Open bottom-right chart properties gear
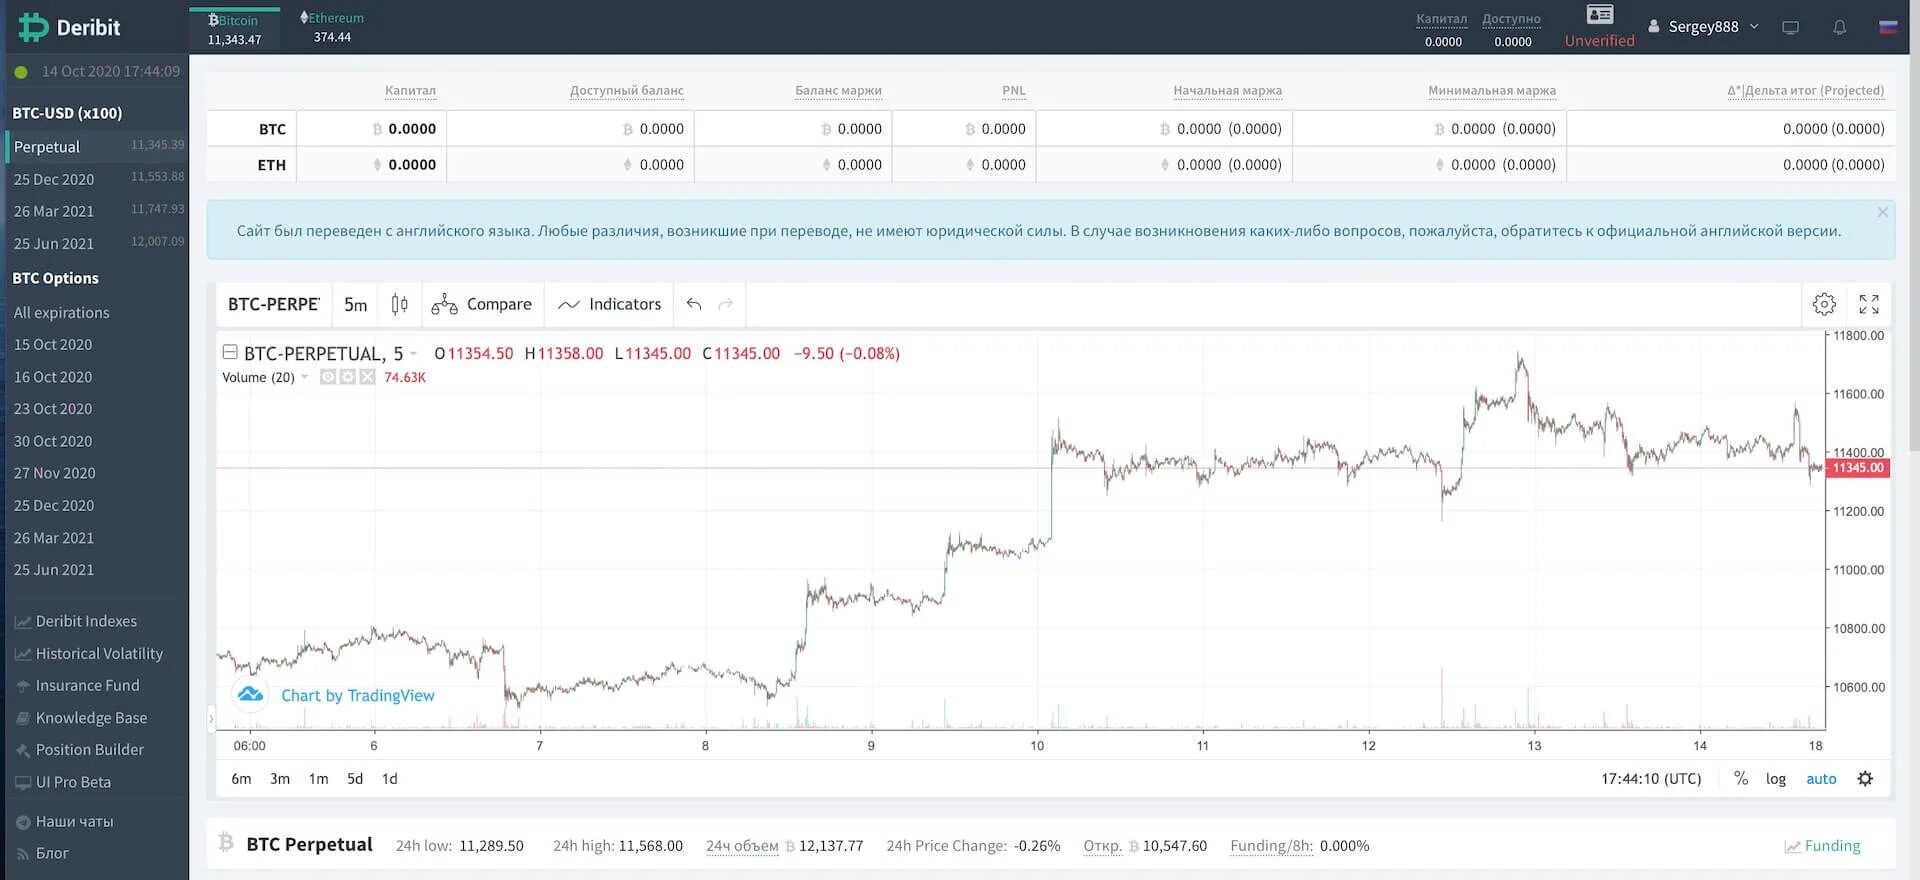Screen dimensions: 1920x880 click(x=1865, y=778)
